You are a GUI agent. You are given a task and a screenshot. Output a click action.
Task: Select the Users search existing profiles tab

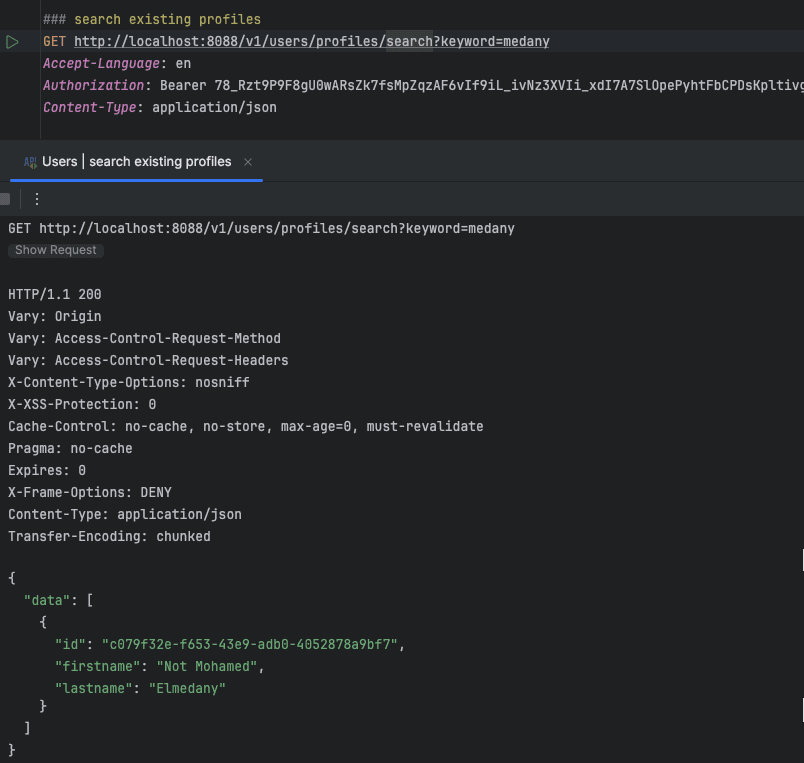(x=136, y=162)
